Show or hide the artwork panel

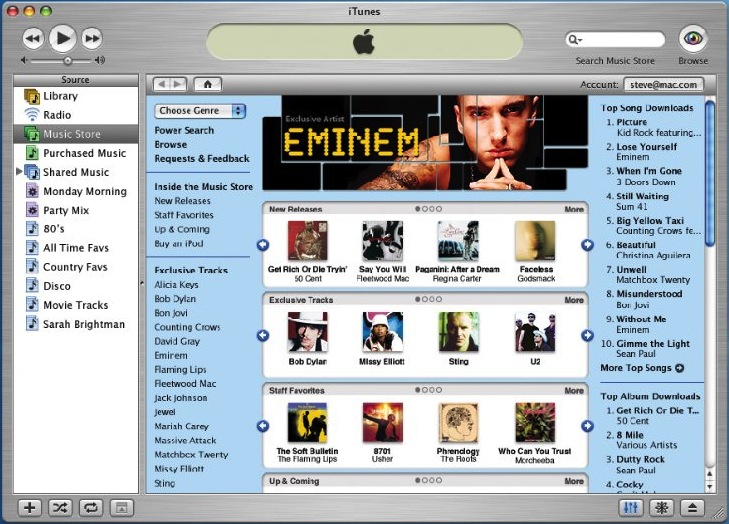click(121, 507)
